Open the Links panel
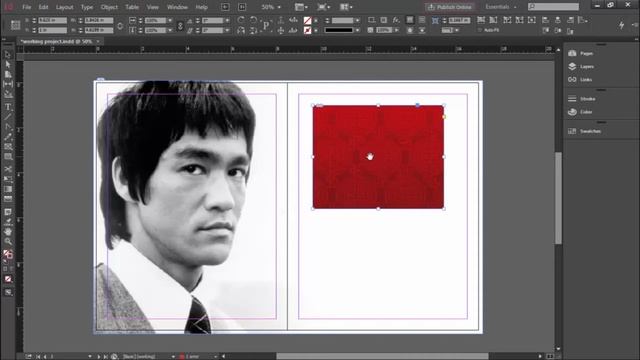This screenshot has height=360, width=640. pyautogui.click(x=580, y=80)
